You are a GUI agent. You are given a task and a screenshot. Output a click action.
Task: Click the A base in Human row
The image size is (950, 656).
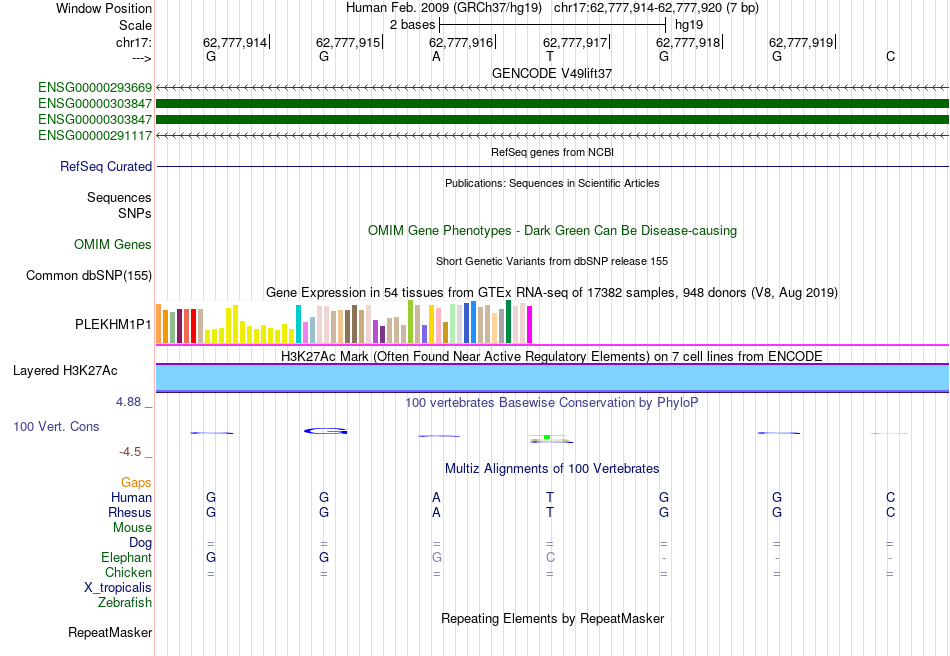tap(436, 498)
